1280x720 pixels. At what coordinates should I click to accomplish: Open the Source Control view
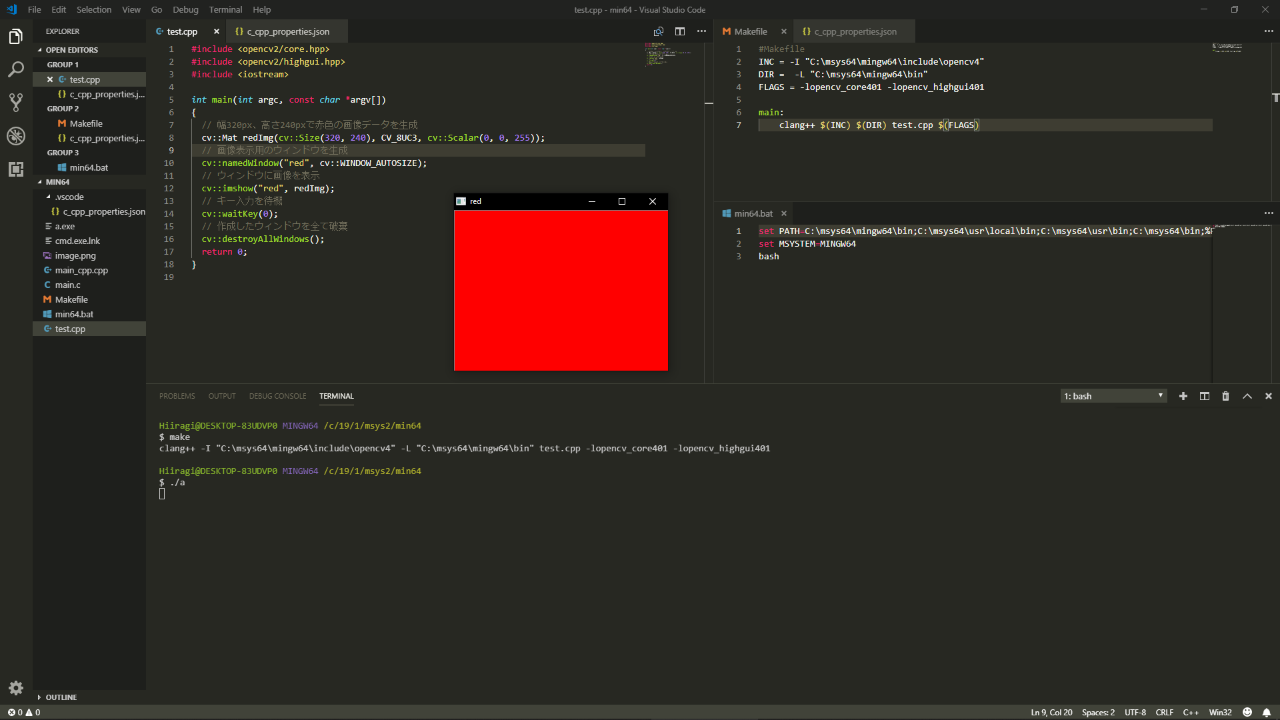coord(16,102)
